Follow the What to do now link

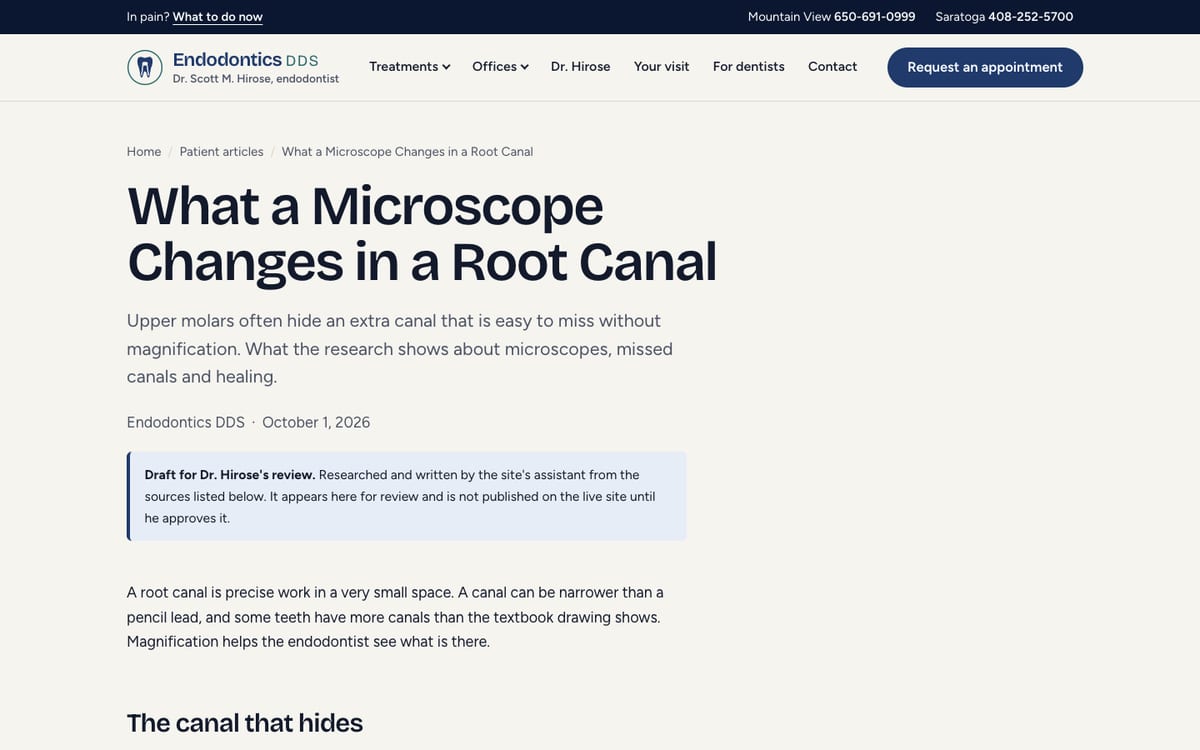click(217, 17)
